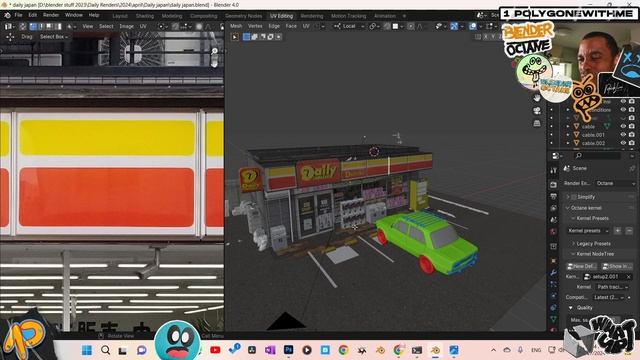Open Windows Start menu
The width and height of the screenshot is (640, 360).
click(87, 350)
